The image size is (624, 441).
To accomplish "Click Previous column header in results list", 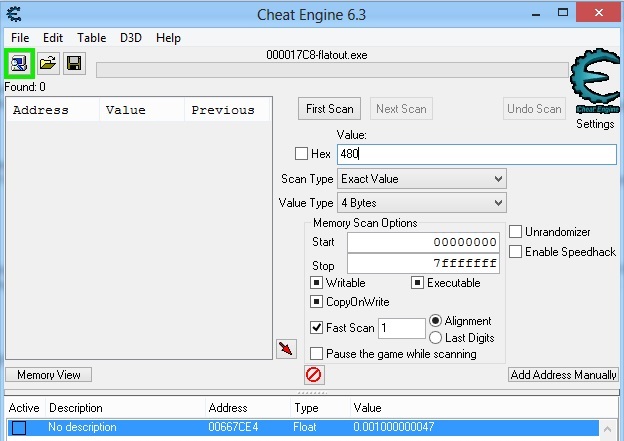I will click(x=228, y=110).
